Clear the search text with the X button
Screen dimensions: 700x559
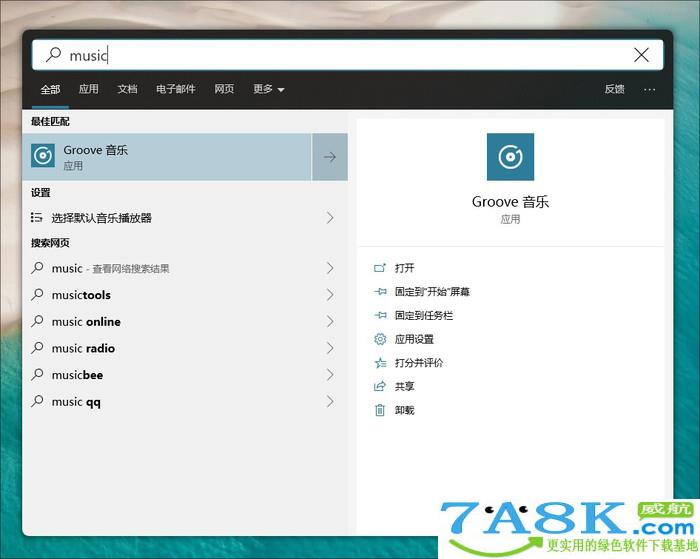pyautogui.click(x=642, y=55)
